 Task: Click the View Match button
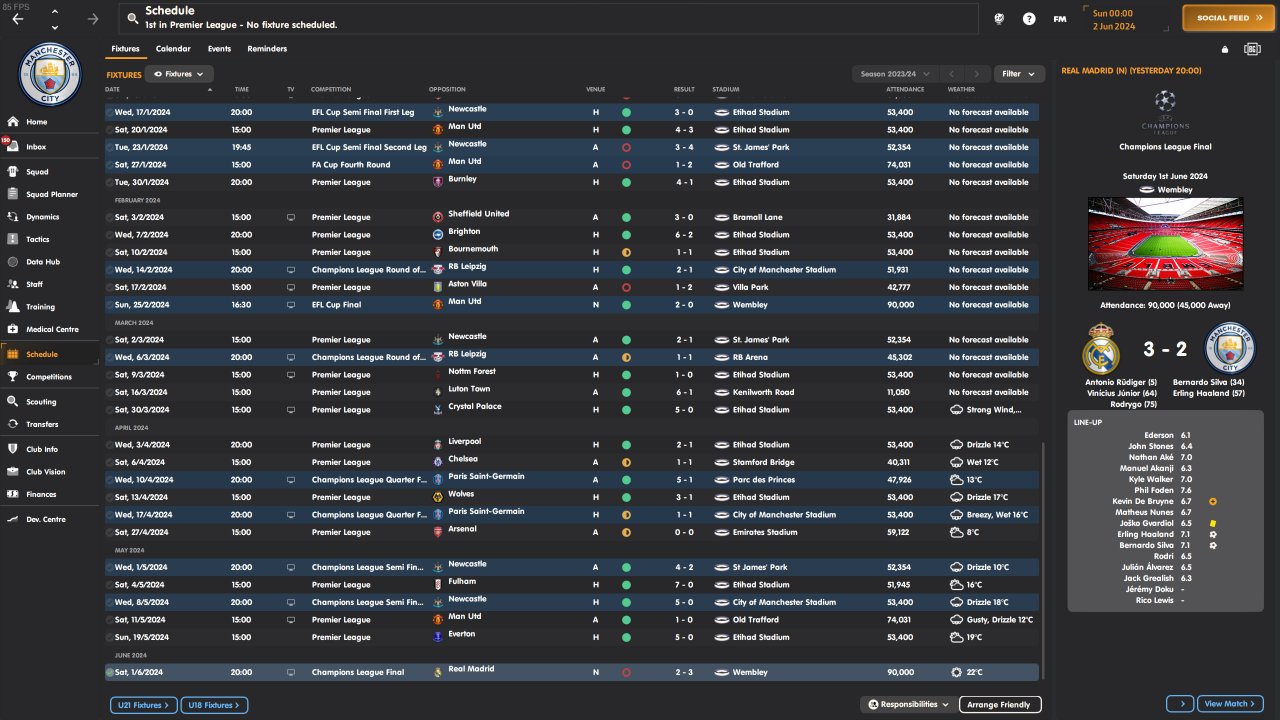pyautogui.click(x=1230, y=704)
